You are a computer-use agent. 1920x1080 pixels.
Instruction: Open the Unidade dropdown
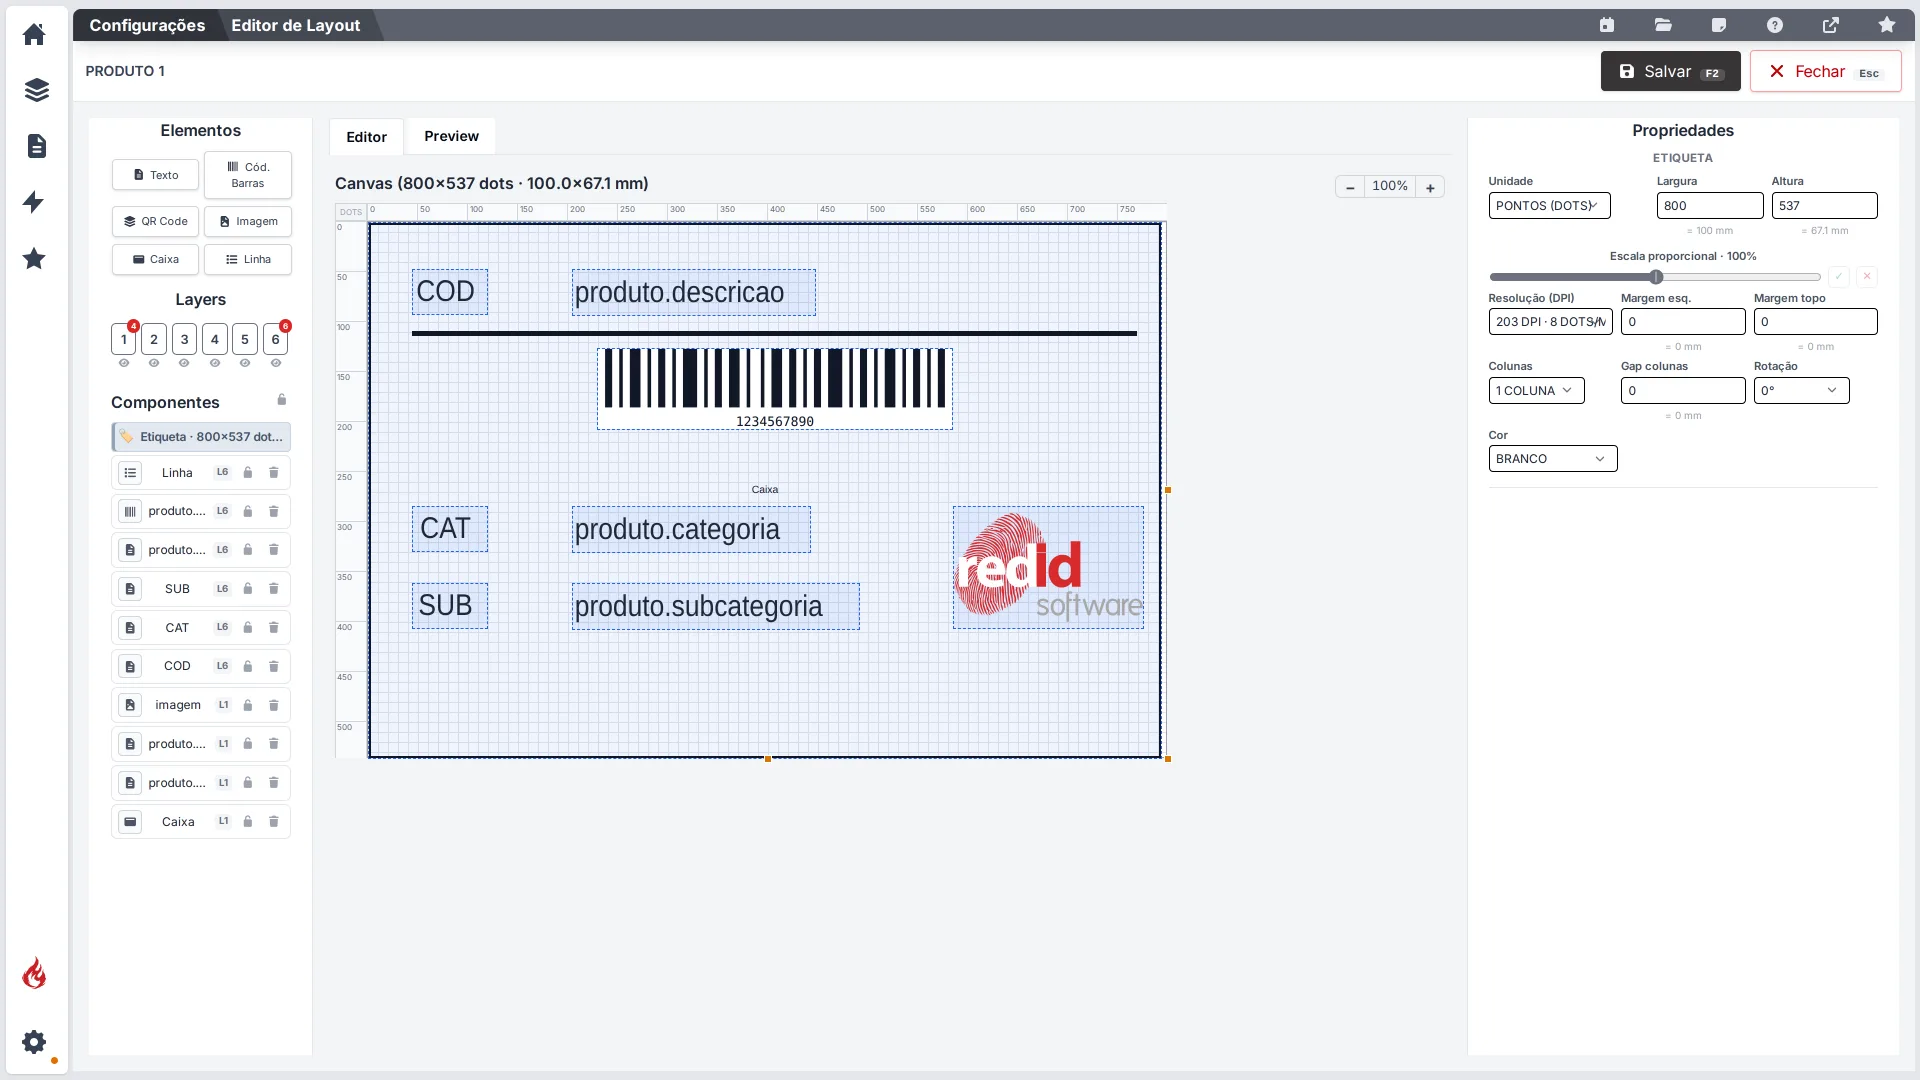click(1549, 205)
